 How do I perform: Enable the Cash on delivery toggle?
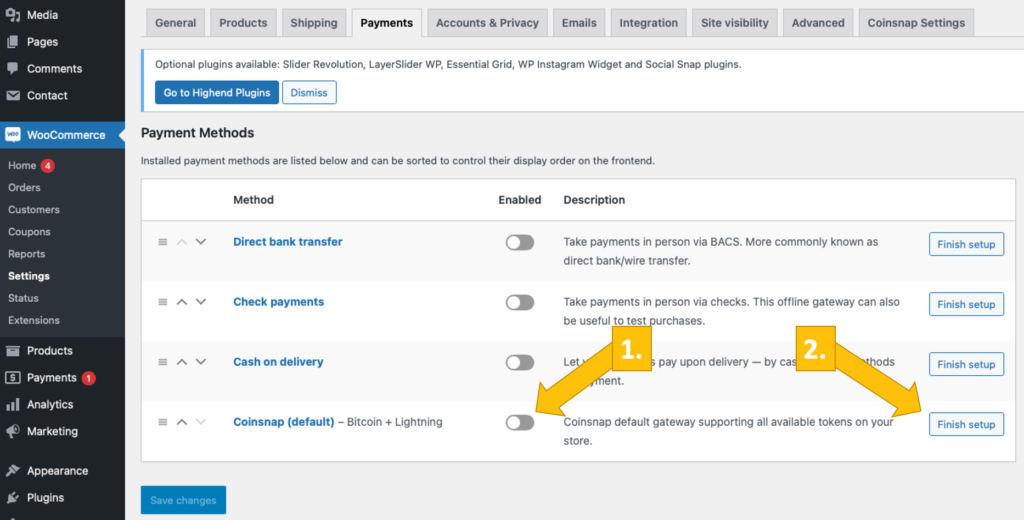[x=519, y=362]
